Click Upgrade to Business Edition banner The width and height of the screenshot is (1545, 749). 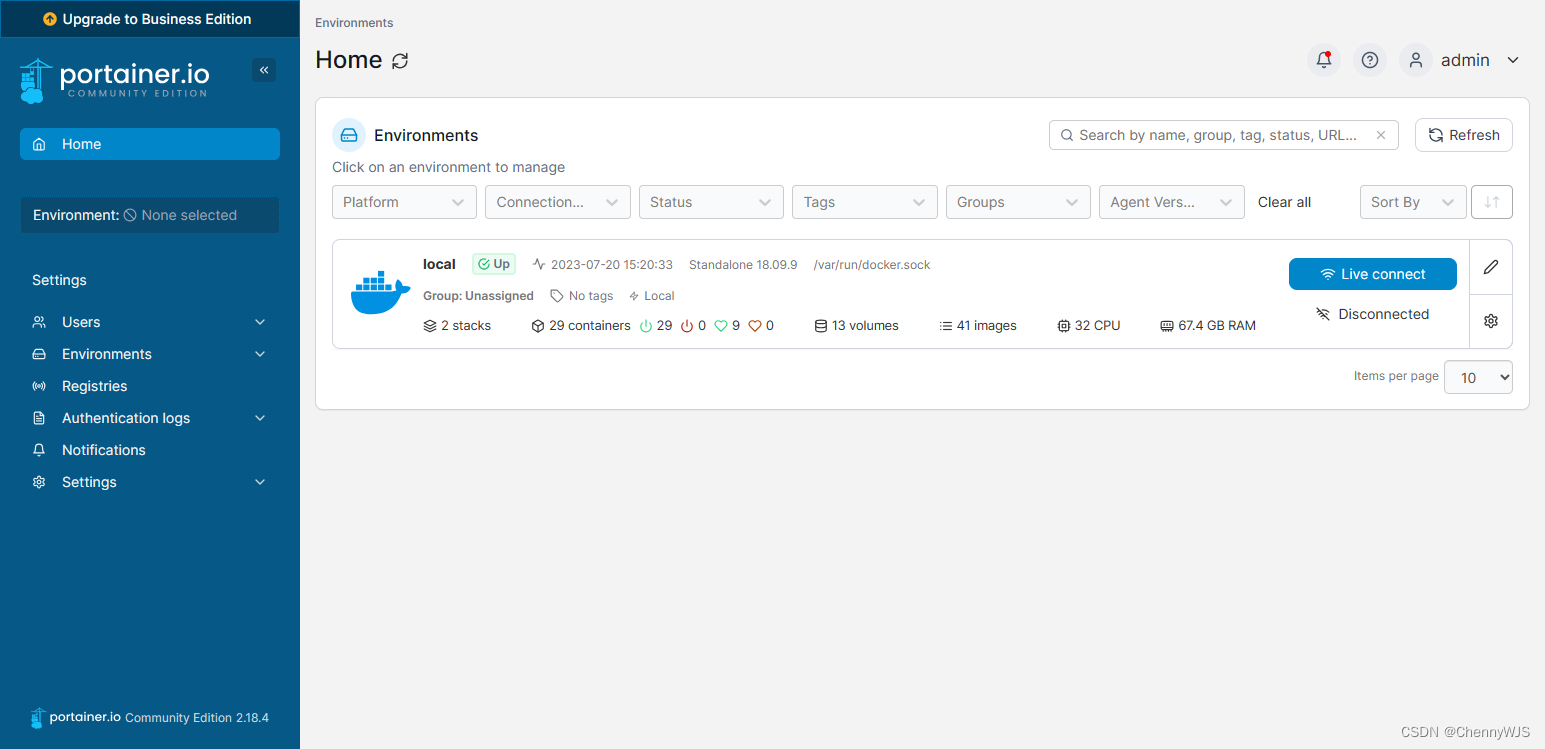click(148, 19)
